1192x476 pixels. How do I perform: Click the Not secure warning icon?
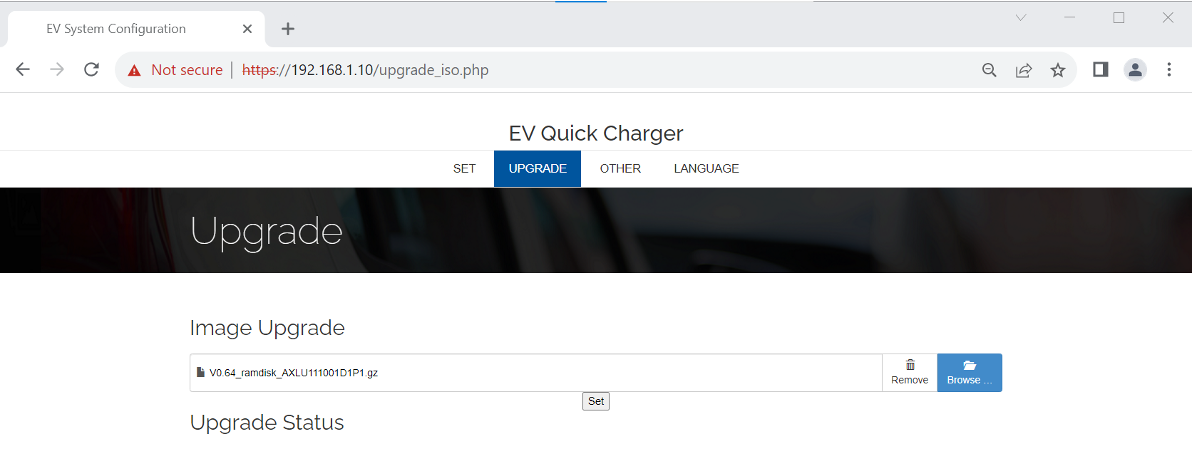pos(133,70)
